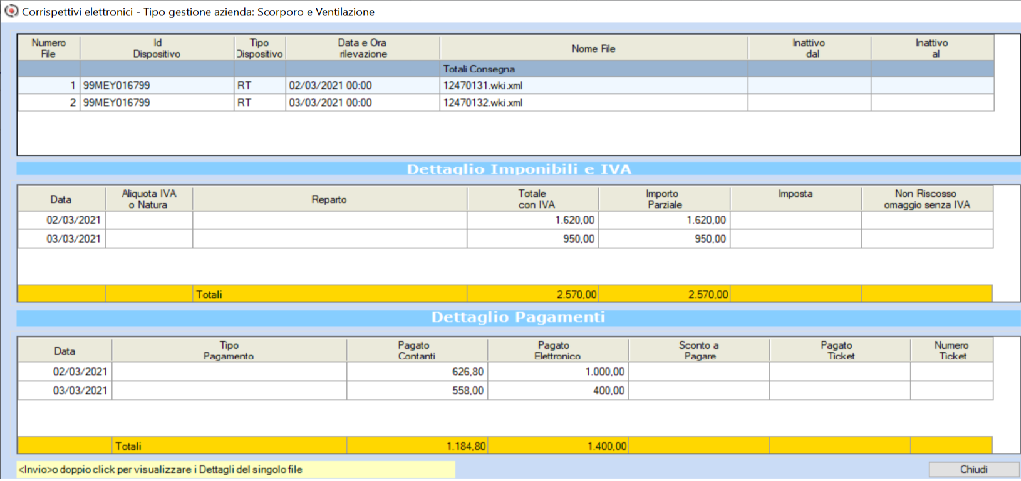Click the 1.400,00 electronic total
Image resolution: width=1021 pixels, height=481 pixels.
click(607, 447)
